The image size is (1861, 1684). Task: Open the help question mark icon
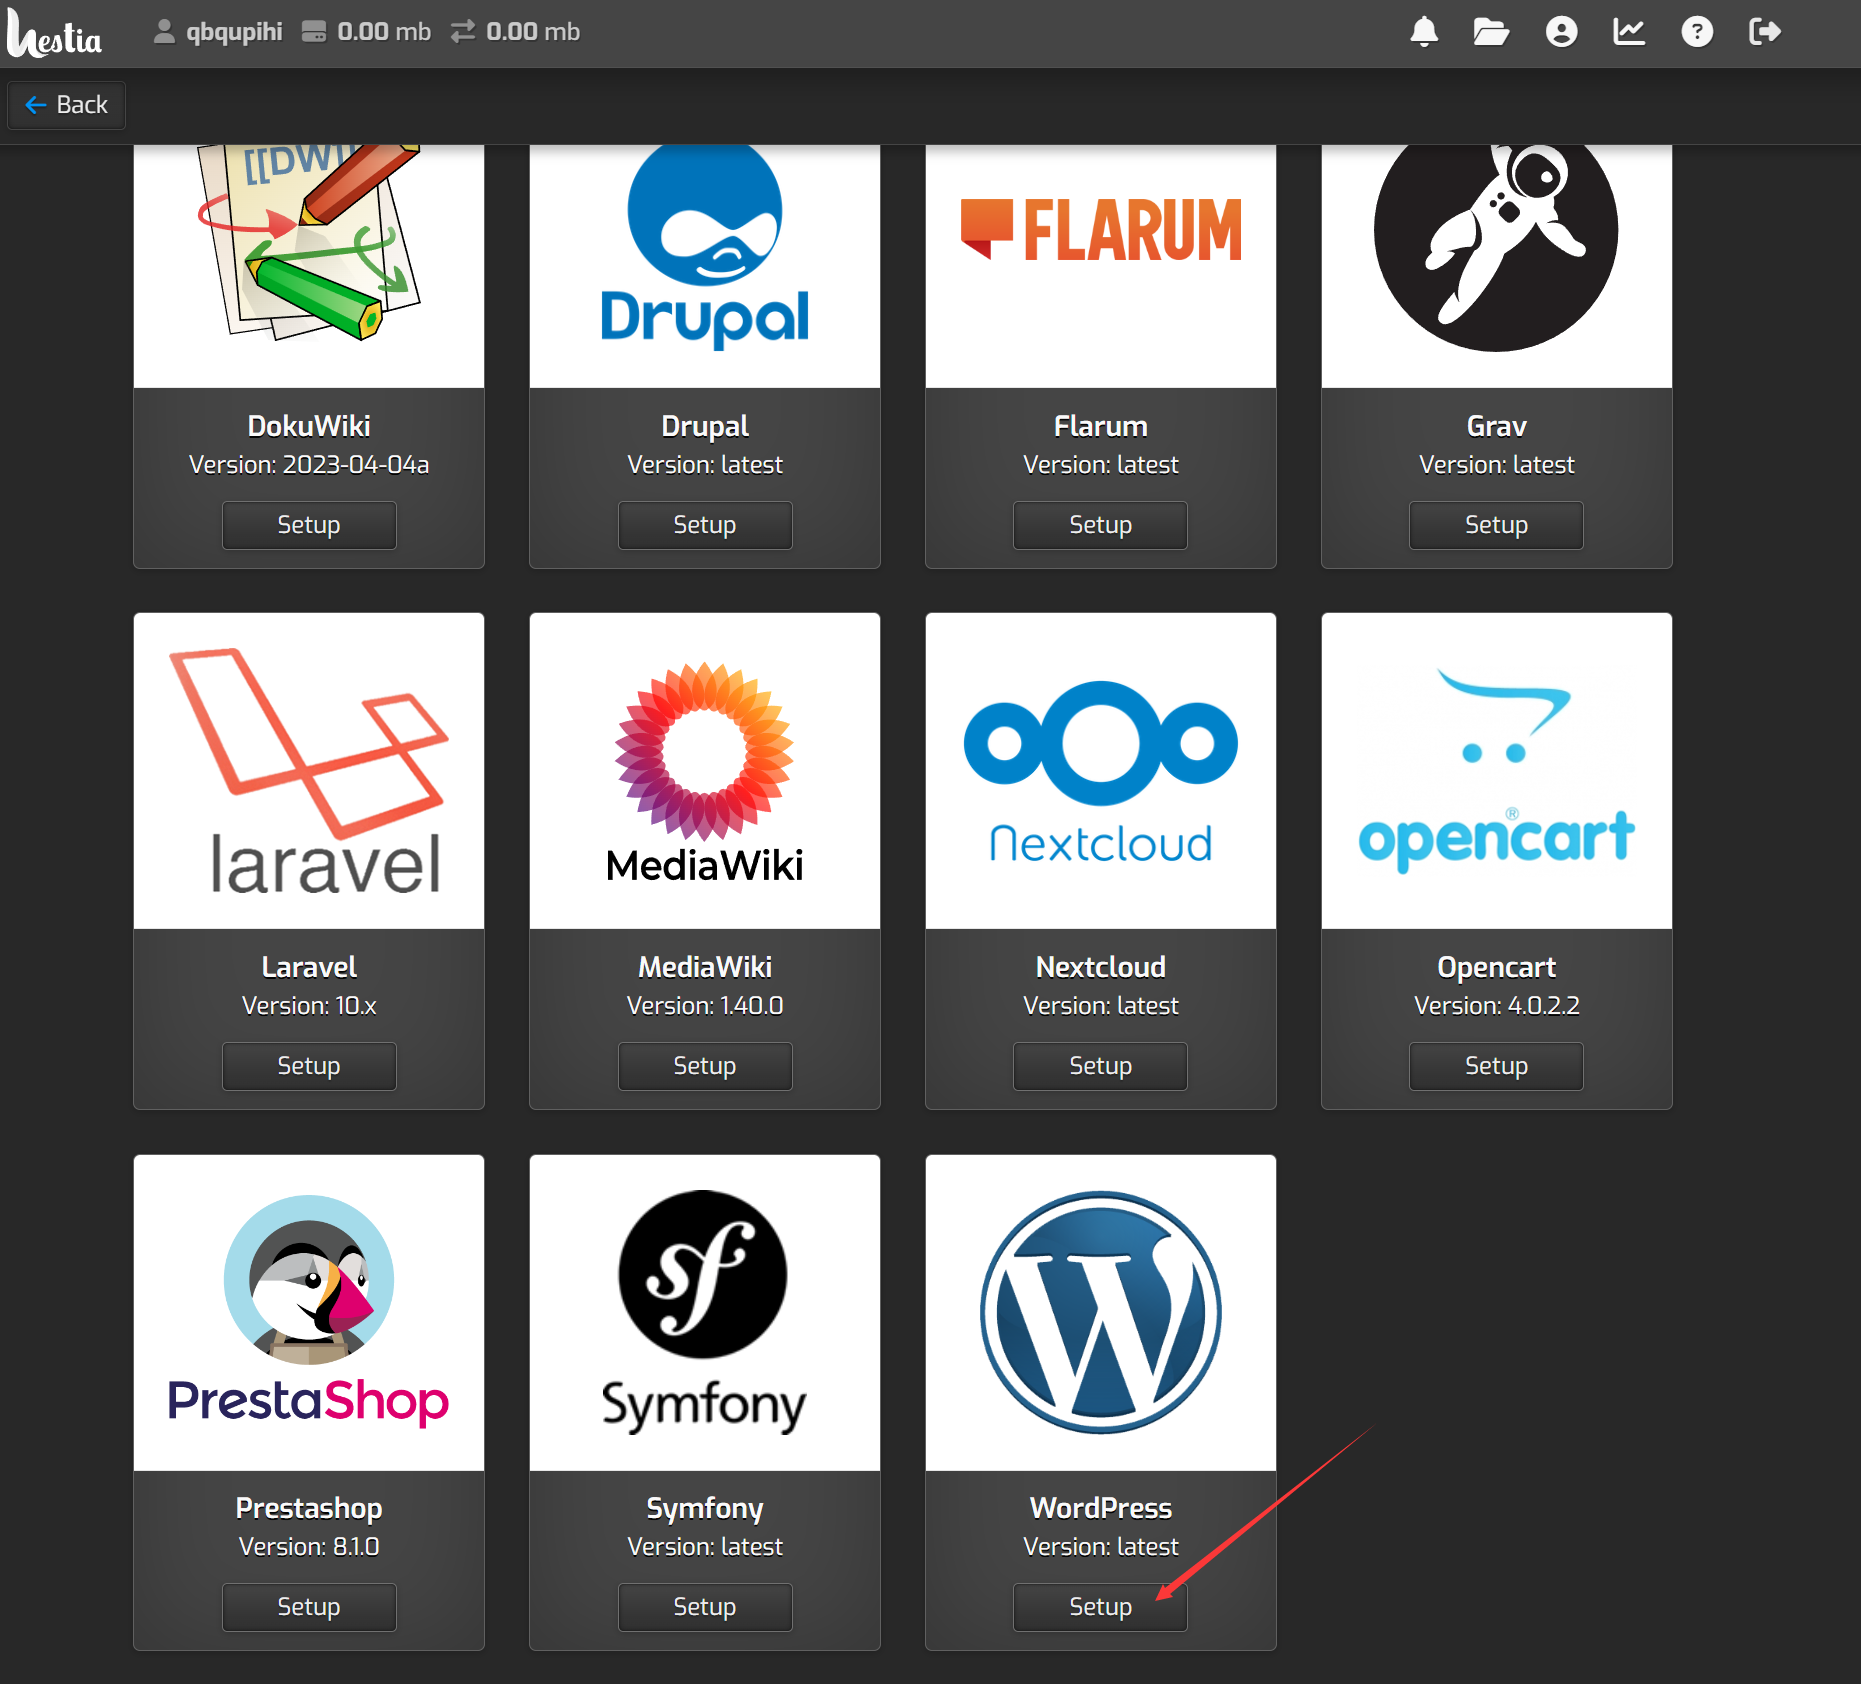[x=1697, y=32]
